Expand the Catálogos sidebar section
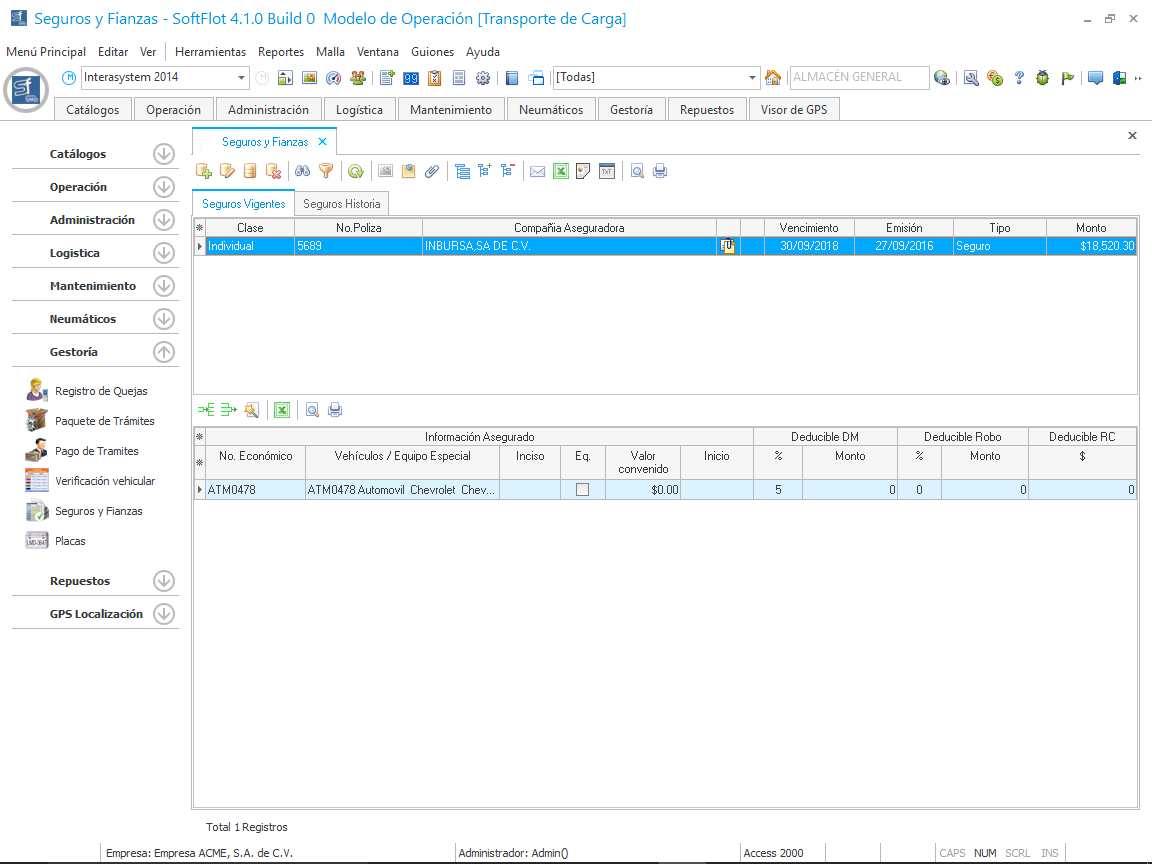The height and width of the screenshot is (864, 1152). (x=164, y=154)
